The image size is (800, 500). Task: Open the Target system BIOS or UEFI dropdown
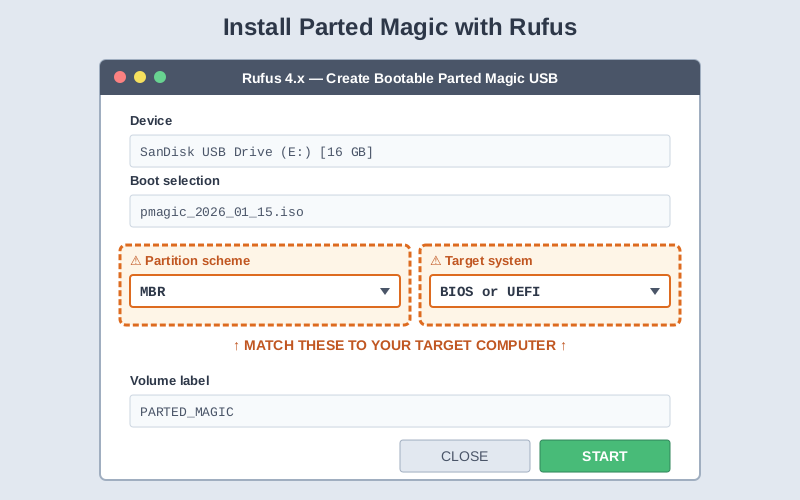tap(549, 291)
